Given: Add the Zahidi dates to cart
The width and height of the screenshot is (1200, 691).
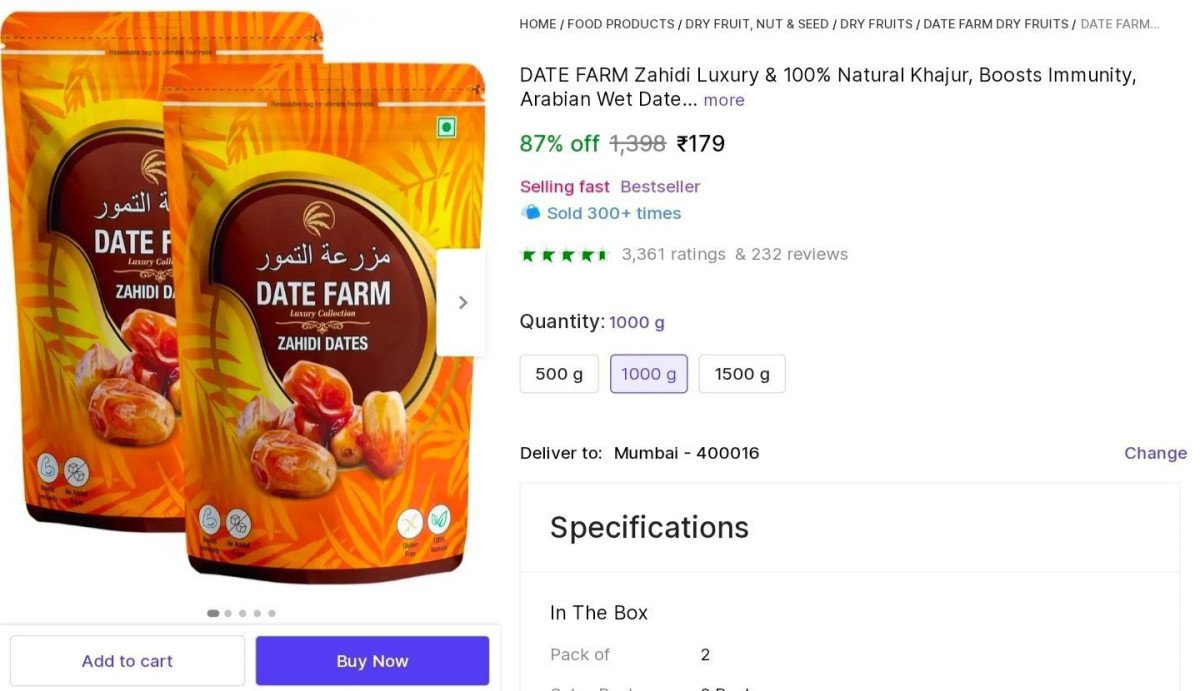Looking at the screenshot, I should pyautogui.click(x=127, y=660).
